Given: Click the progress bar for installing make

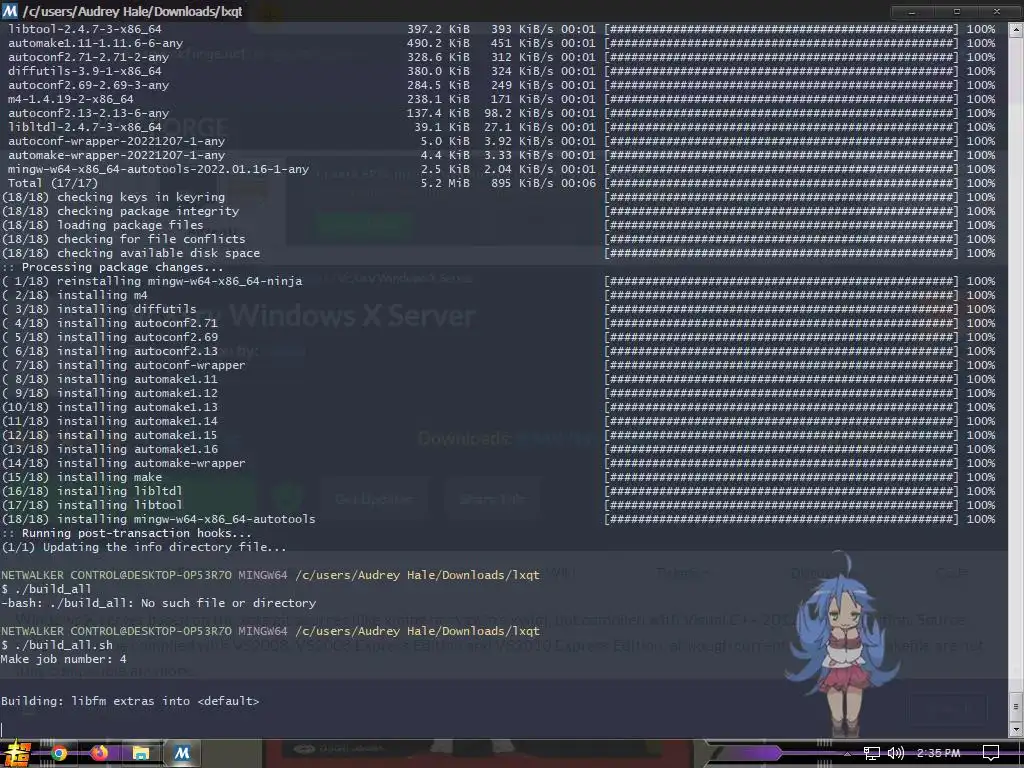Looking at the screenshot, I should point(781,477).
